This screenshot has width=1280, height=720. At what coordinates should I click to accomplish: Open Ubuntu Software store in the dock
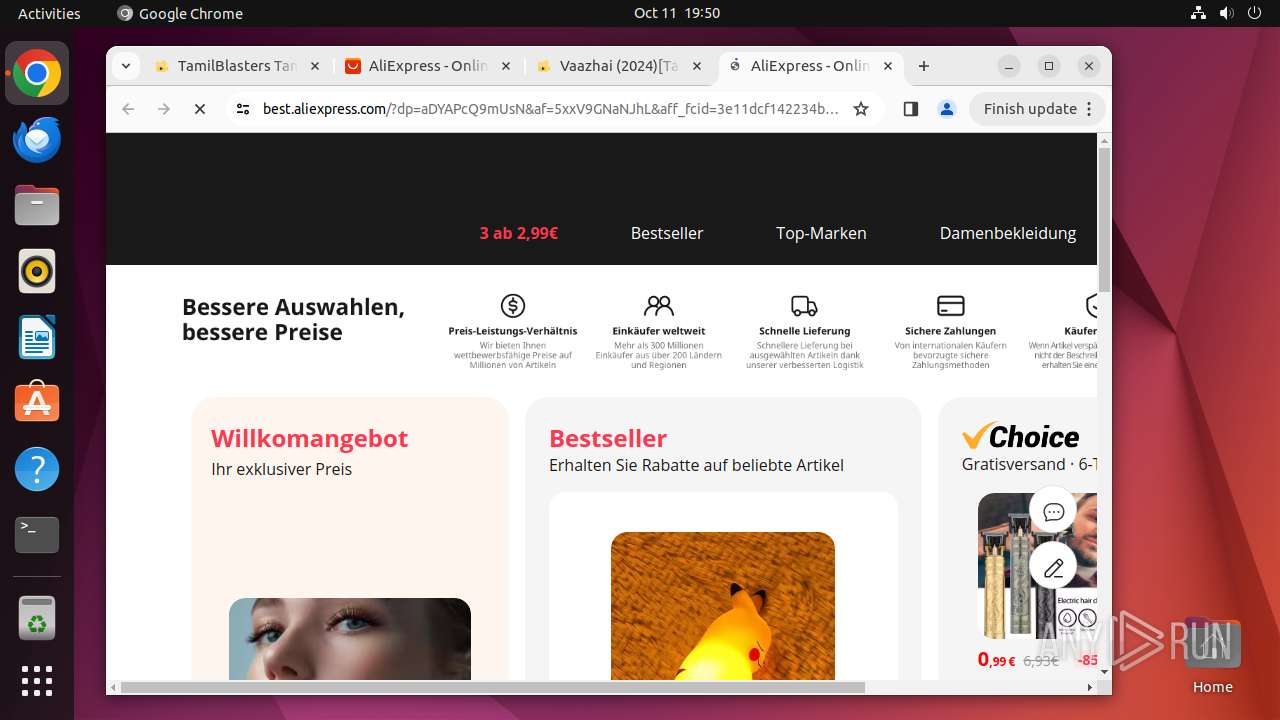point(37,403)
